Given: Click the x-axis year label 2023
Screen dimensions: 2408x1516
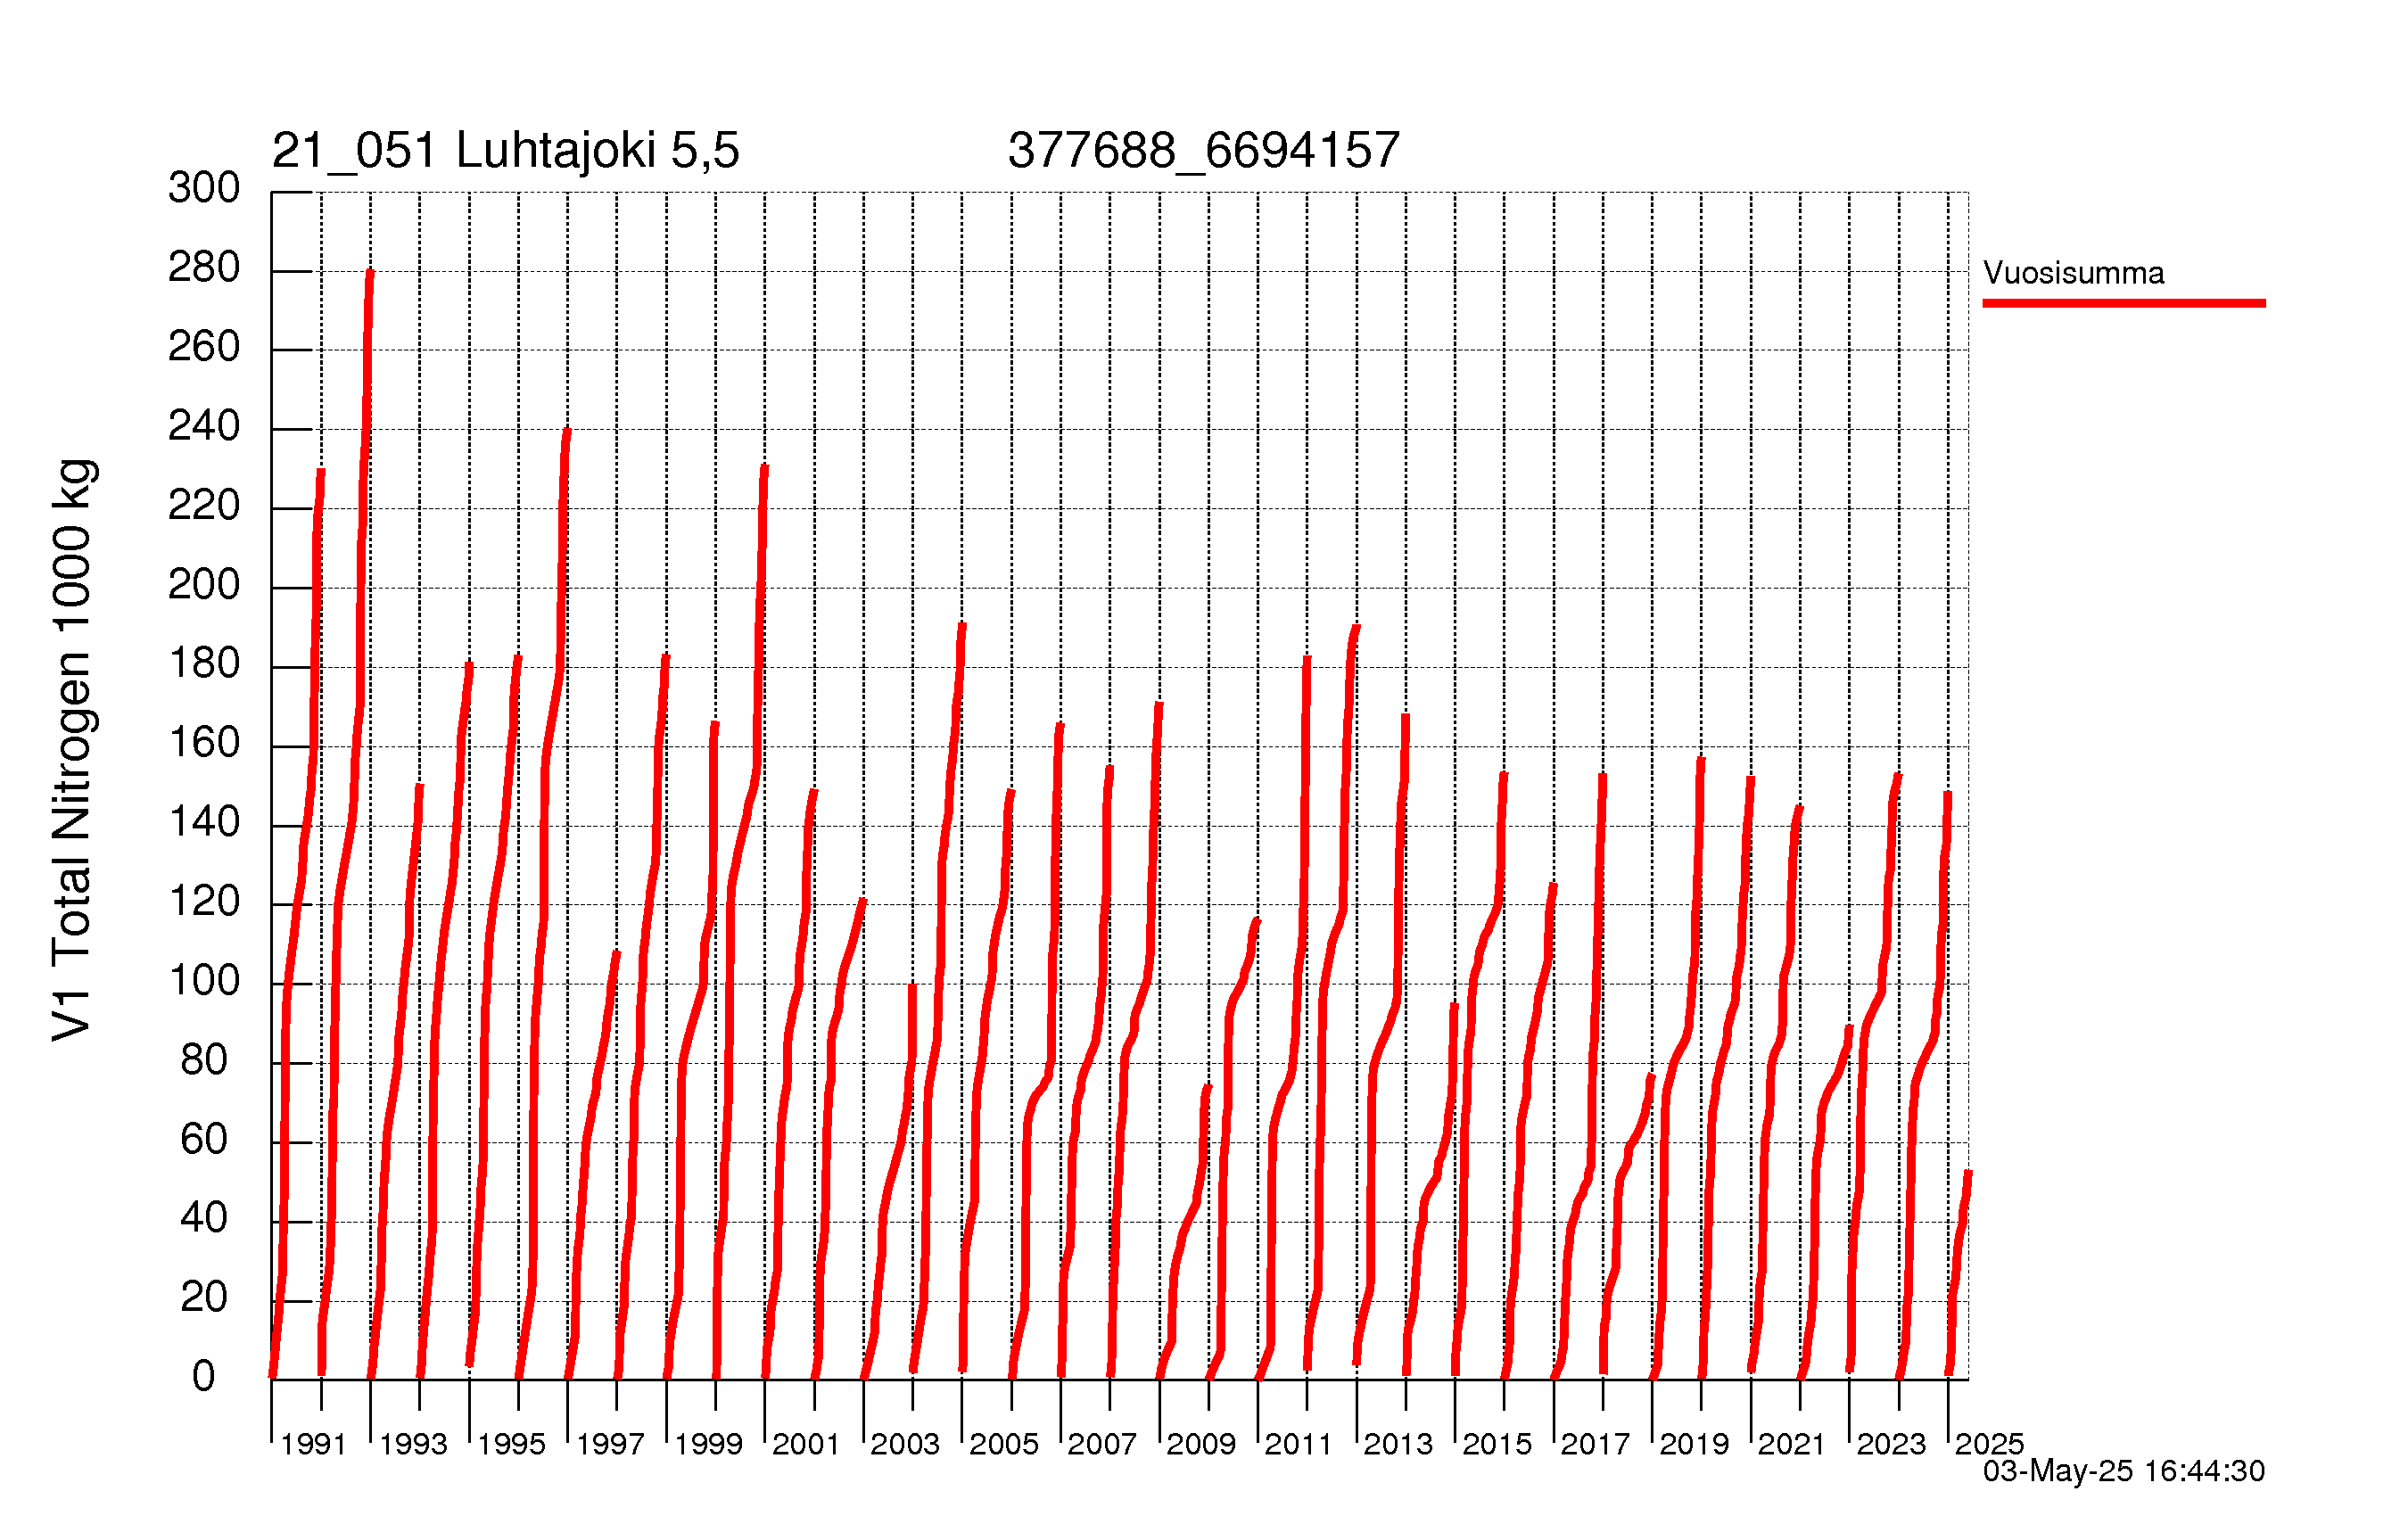Looking at the screenshot, I should point(1891,1444).
